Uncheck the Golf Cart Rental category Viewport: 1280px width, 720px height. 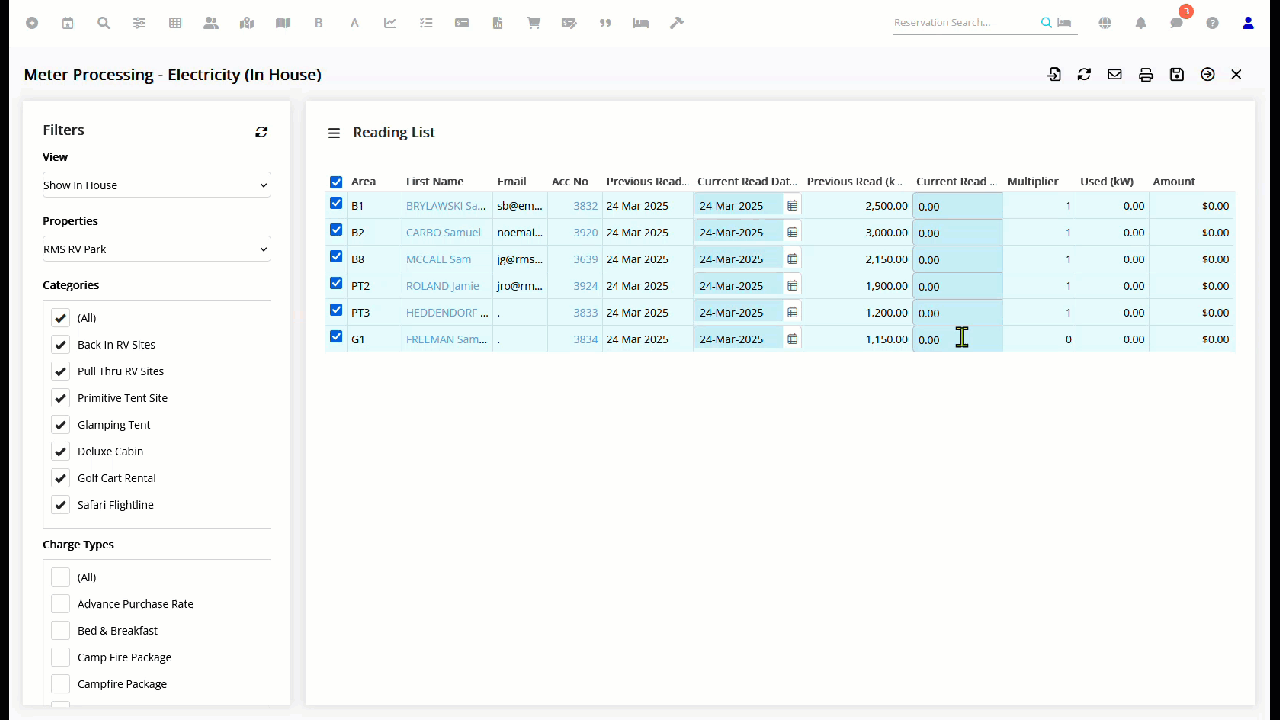pyautogui.click(x=61, y=478)
